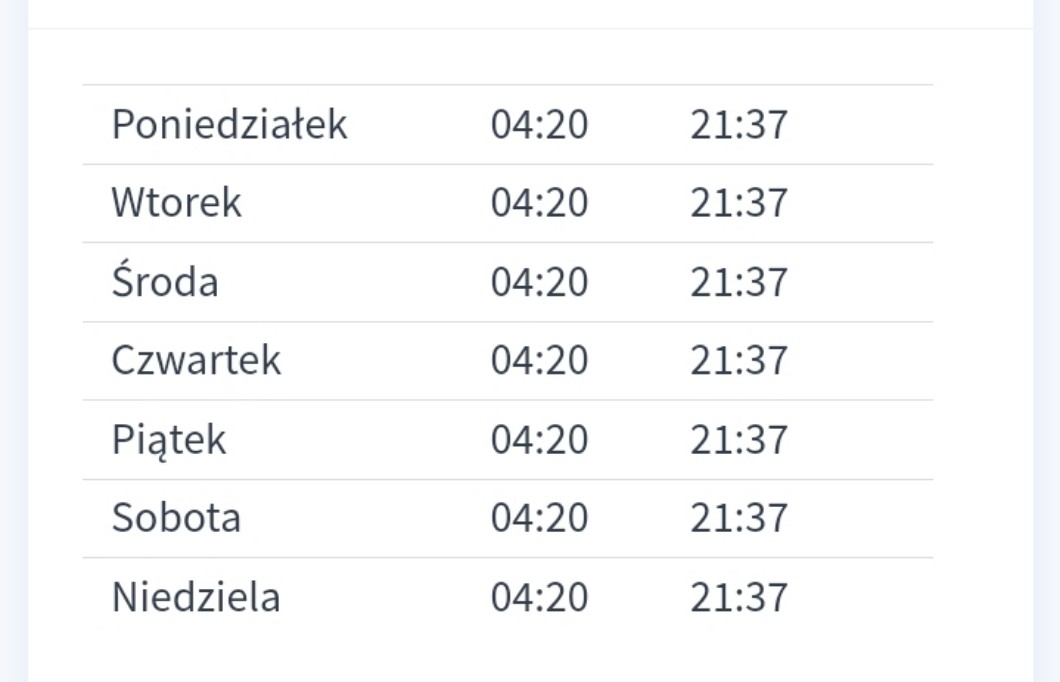Select Wtorek's 04:20 time
This screenshot has height=682, width=1060.
click(539, 203)
